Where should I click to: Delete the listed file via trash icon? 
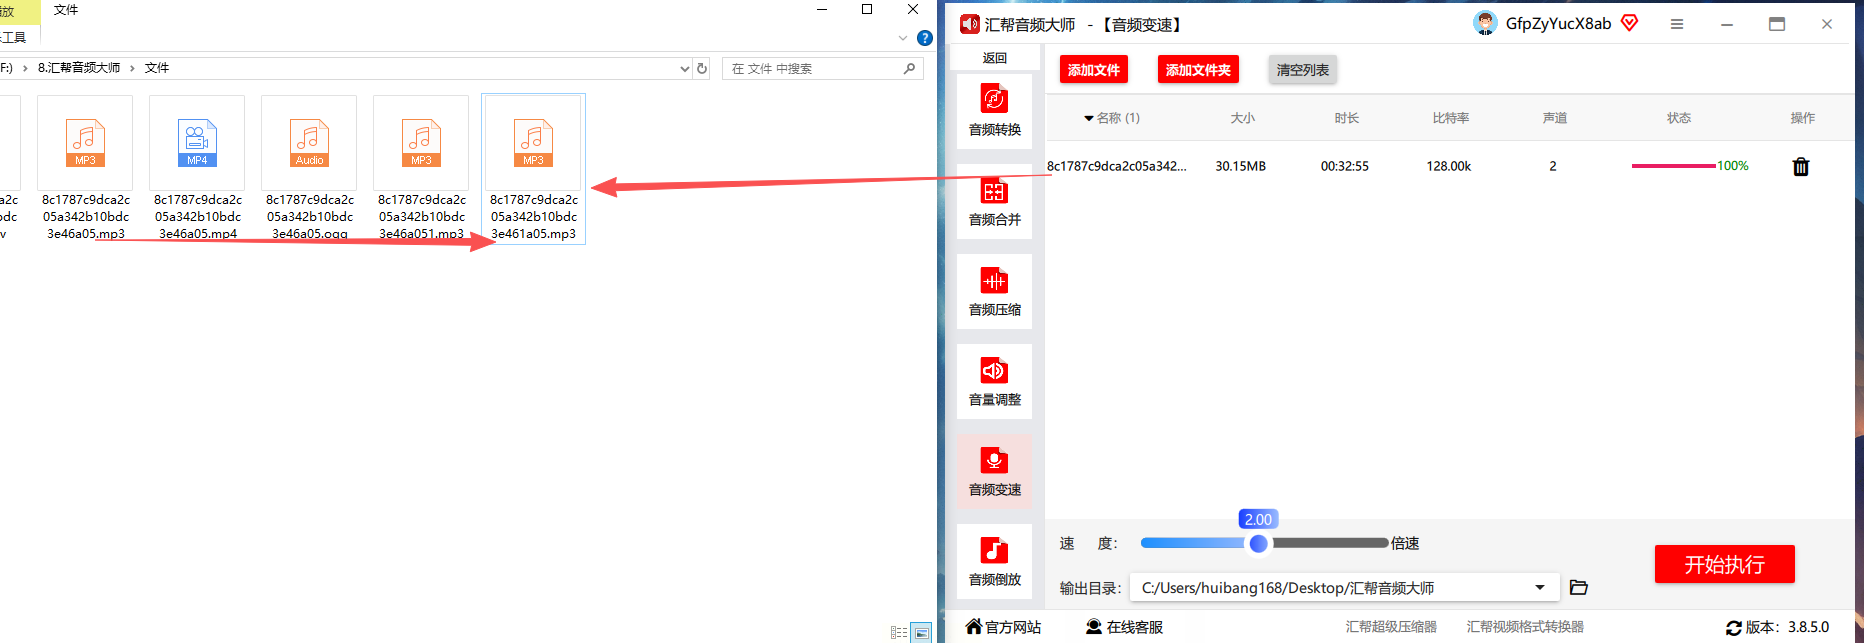coord(1801,167)
